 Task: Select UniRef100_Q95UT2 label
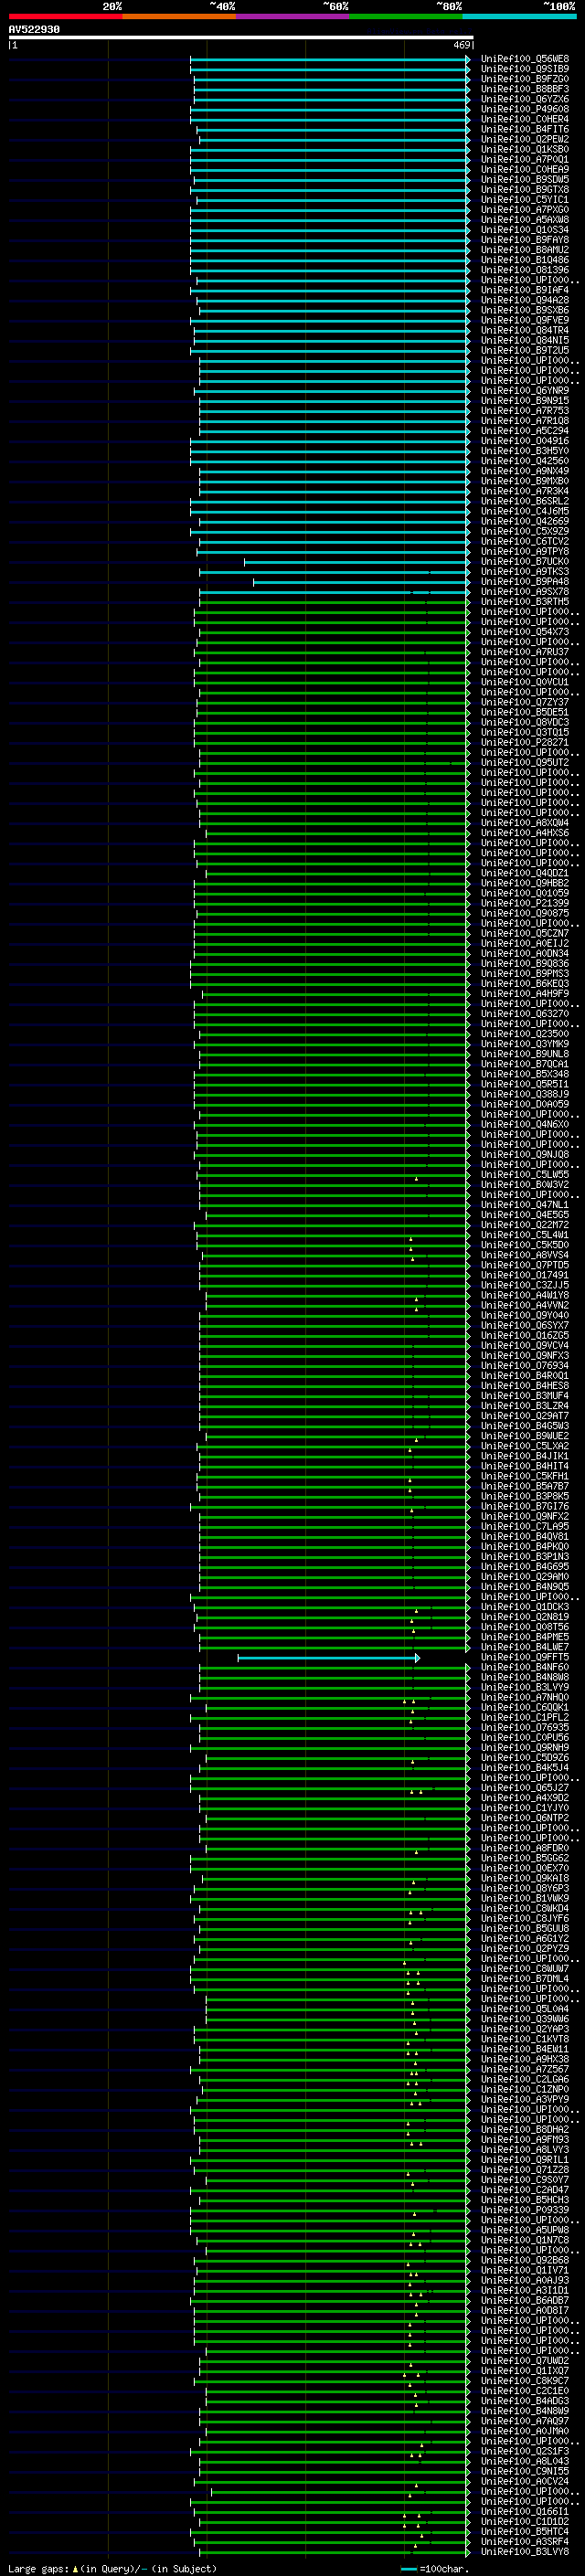point(525,762)
